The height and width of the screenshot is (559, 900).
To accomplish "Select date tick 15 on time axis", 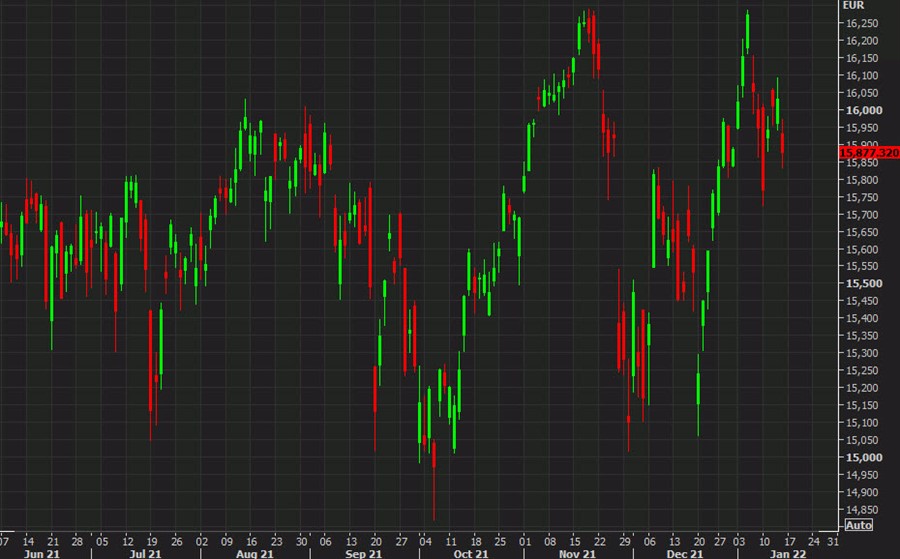I will [575, 541].
